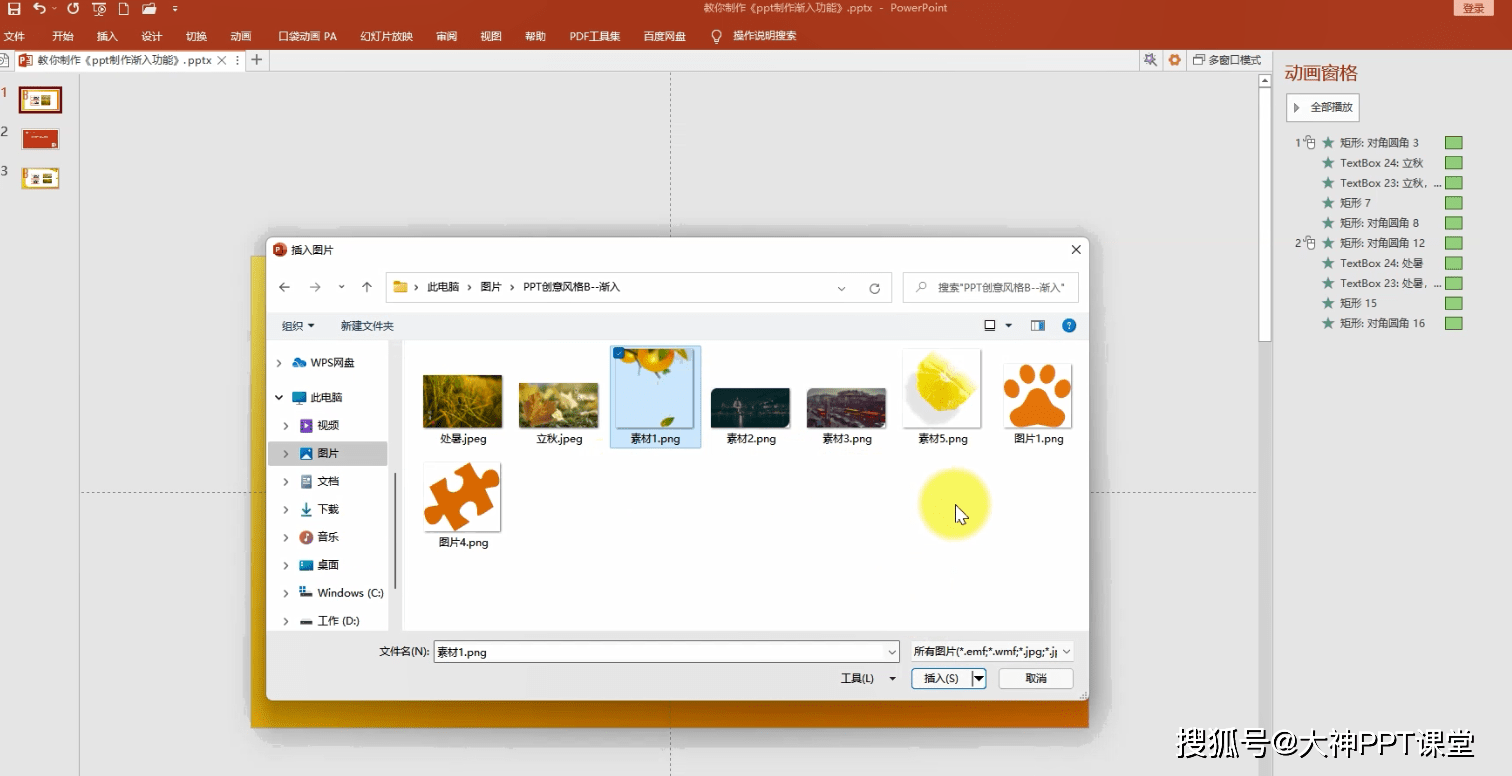Click the Undo arrow icon
1512x776 pixels.
[x=39, y=9]
